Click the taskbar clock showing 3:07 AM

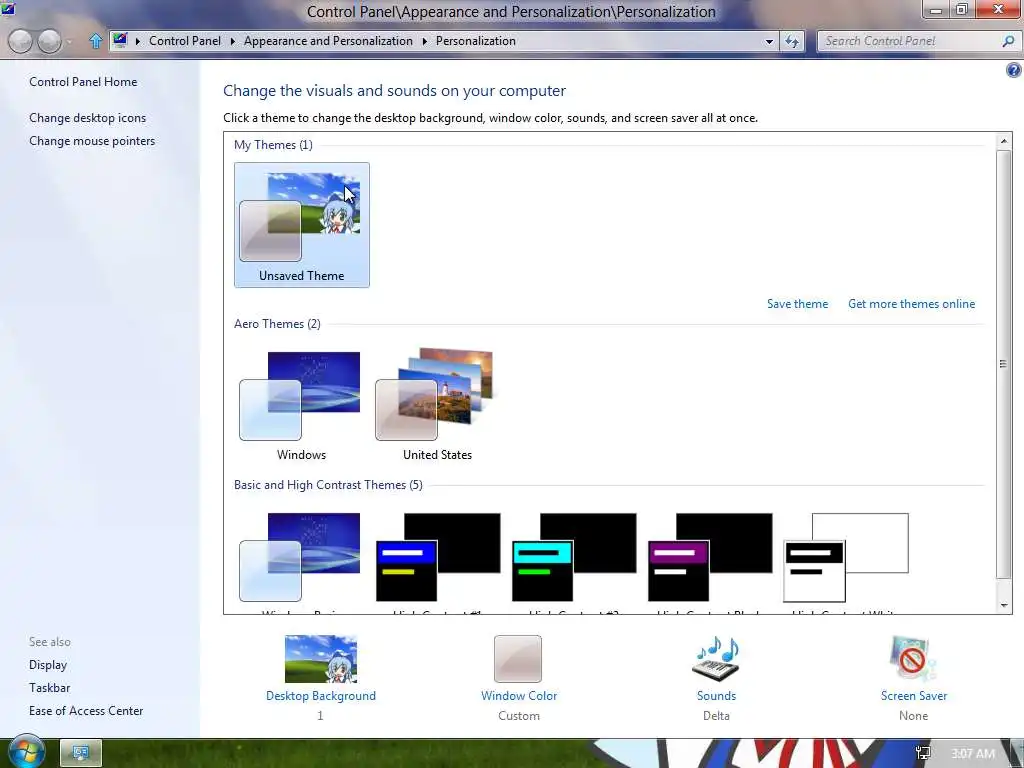point(973,754)
